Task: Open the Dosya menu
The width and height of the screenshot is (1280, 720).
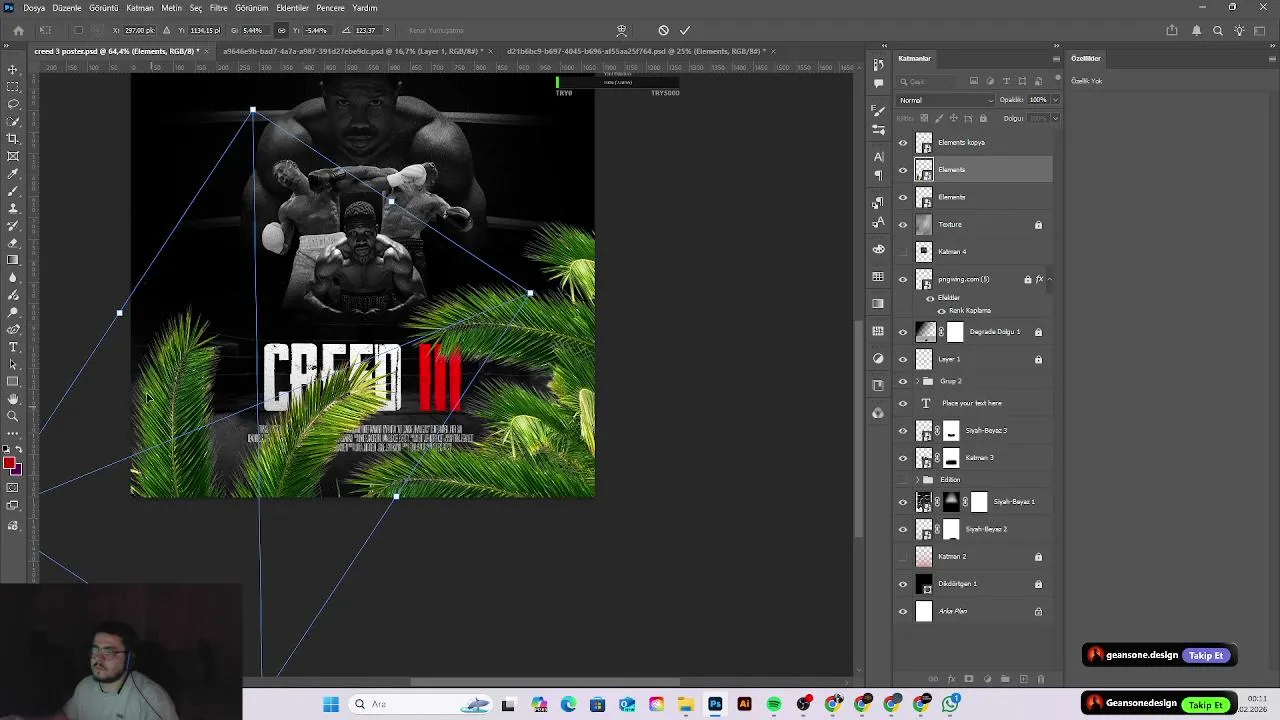Action: pyautogui.click(x=34, y=8)
